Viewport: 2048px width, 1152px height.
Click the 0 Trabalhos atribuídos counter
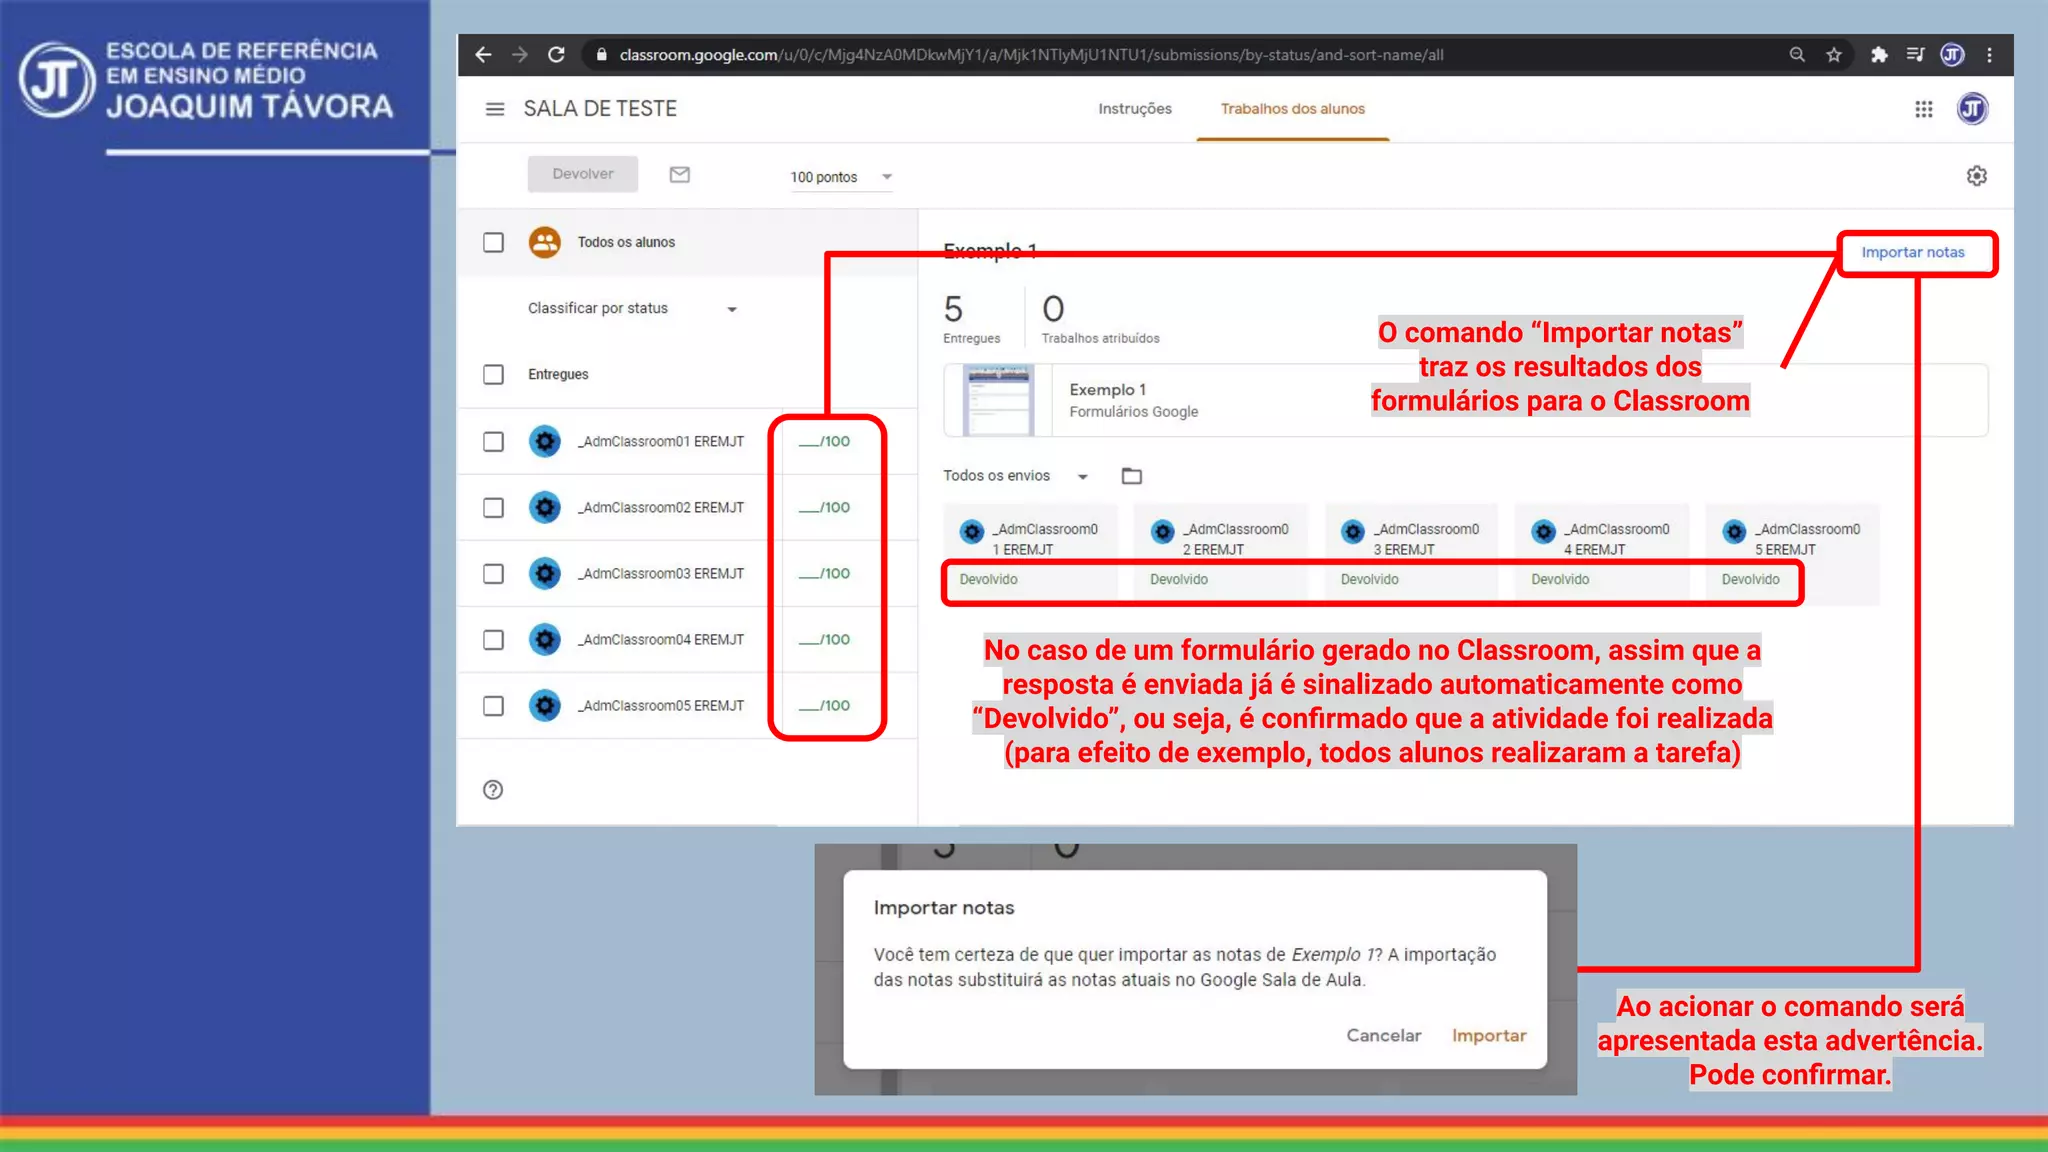pos(1100,318)
